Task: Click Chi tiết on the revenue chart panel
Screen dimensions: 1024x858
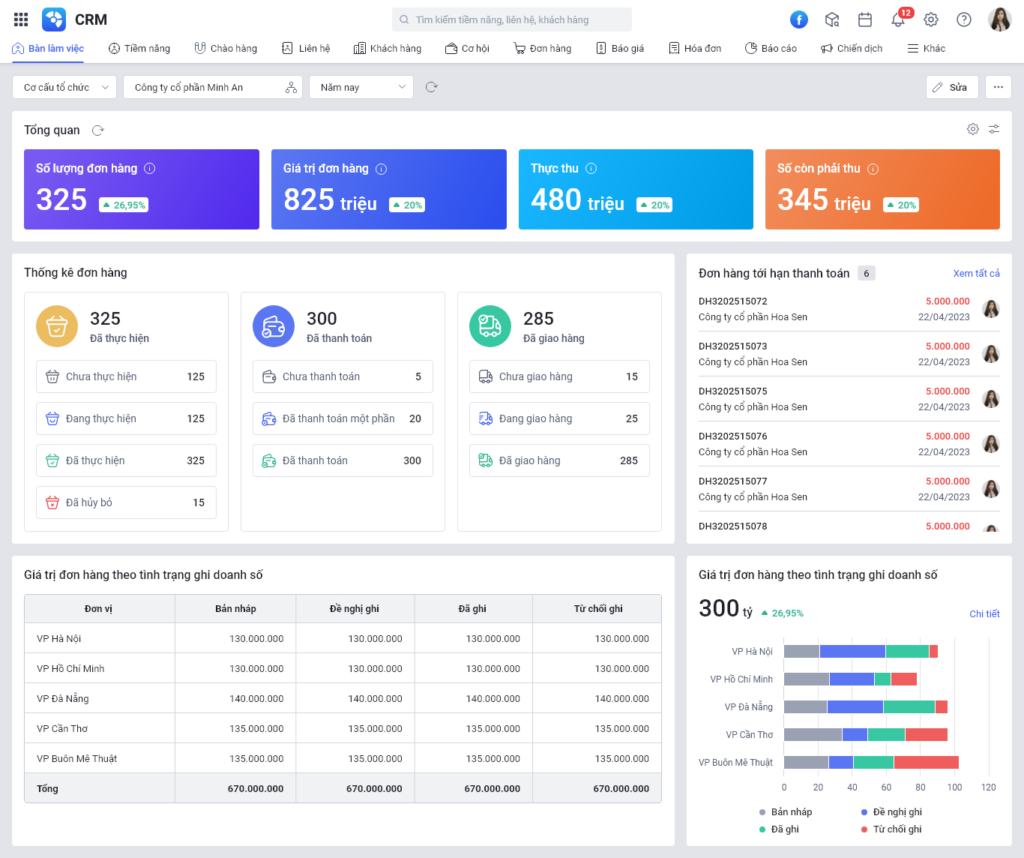Action: [x=985, y=613]
